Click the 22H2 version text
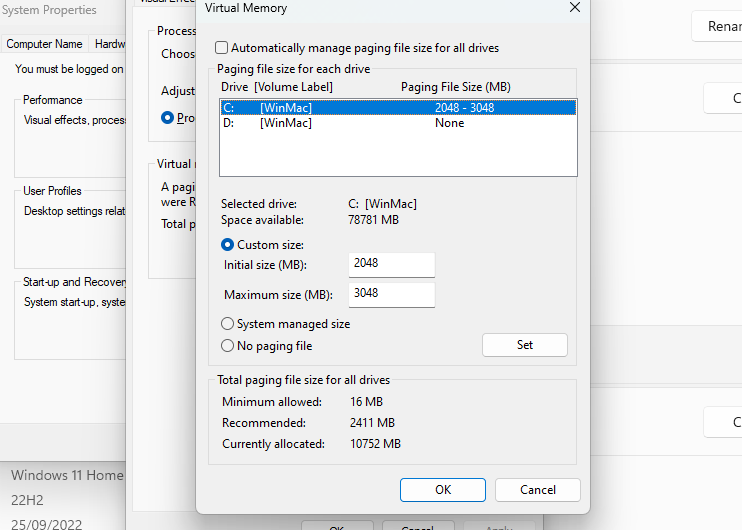Screen dimensions: 742x530 click(x=27, y=500)
